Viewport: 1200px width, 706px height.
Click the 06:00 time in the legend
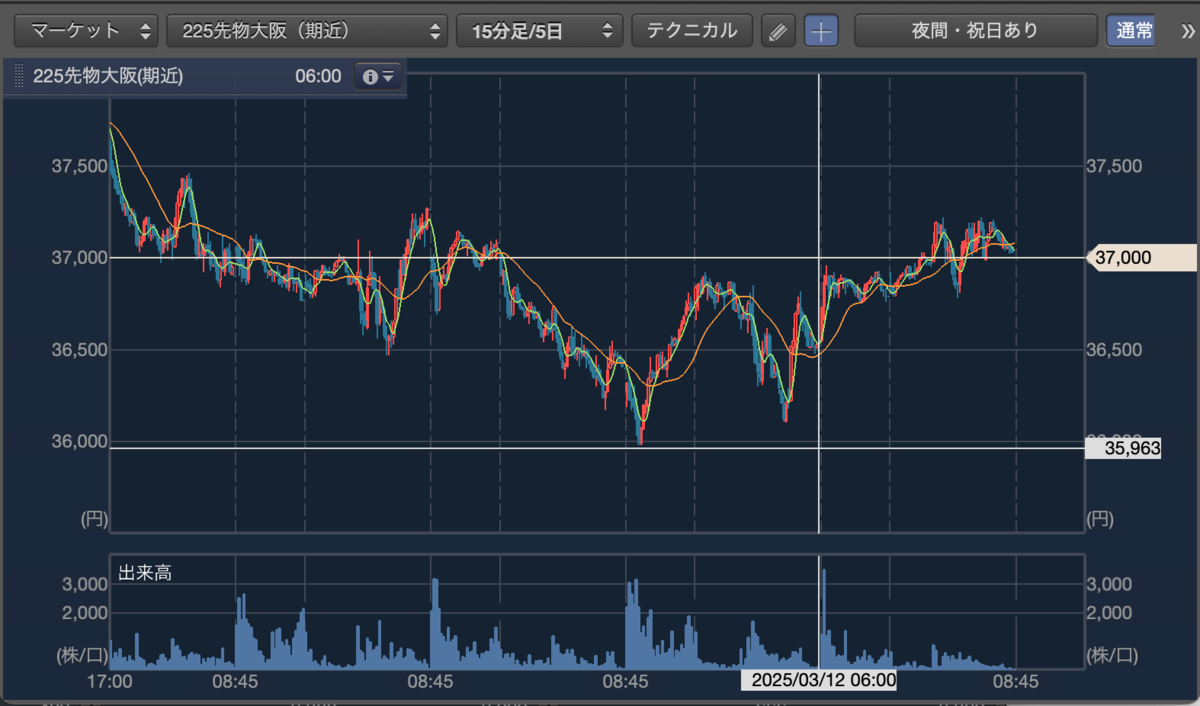318,76
